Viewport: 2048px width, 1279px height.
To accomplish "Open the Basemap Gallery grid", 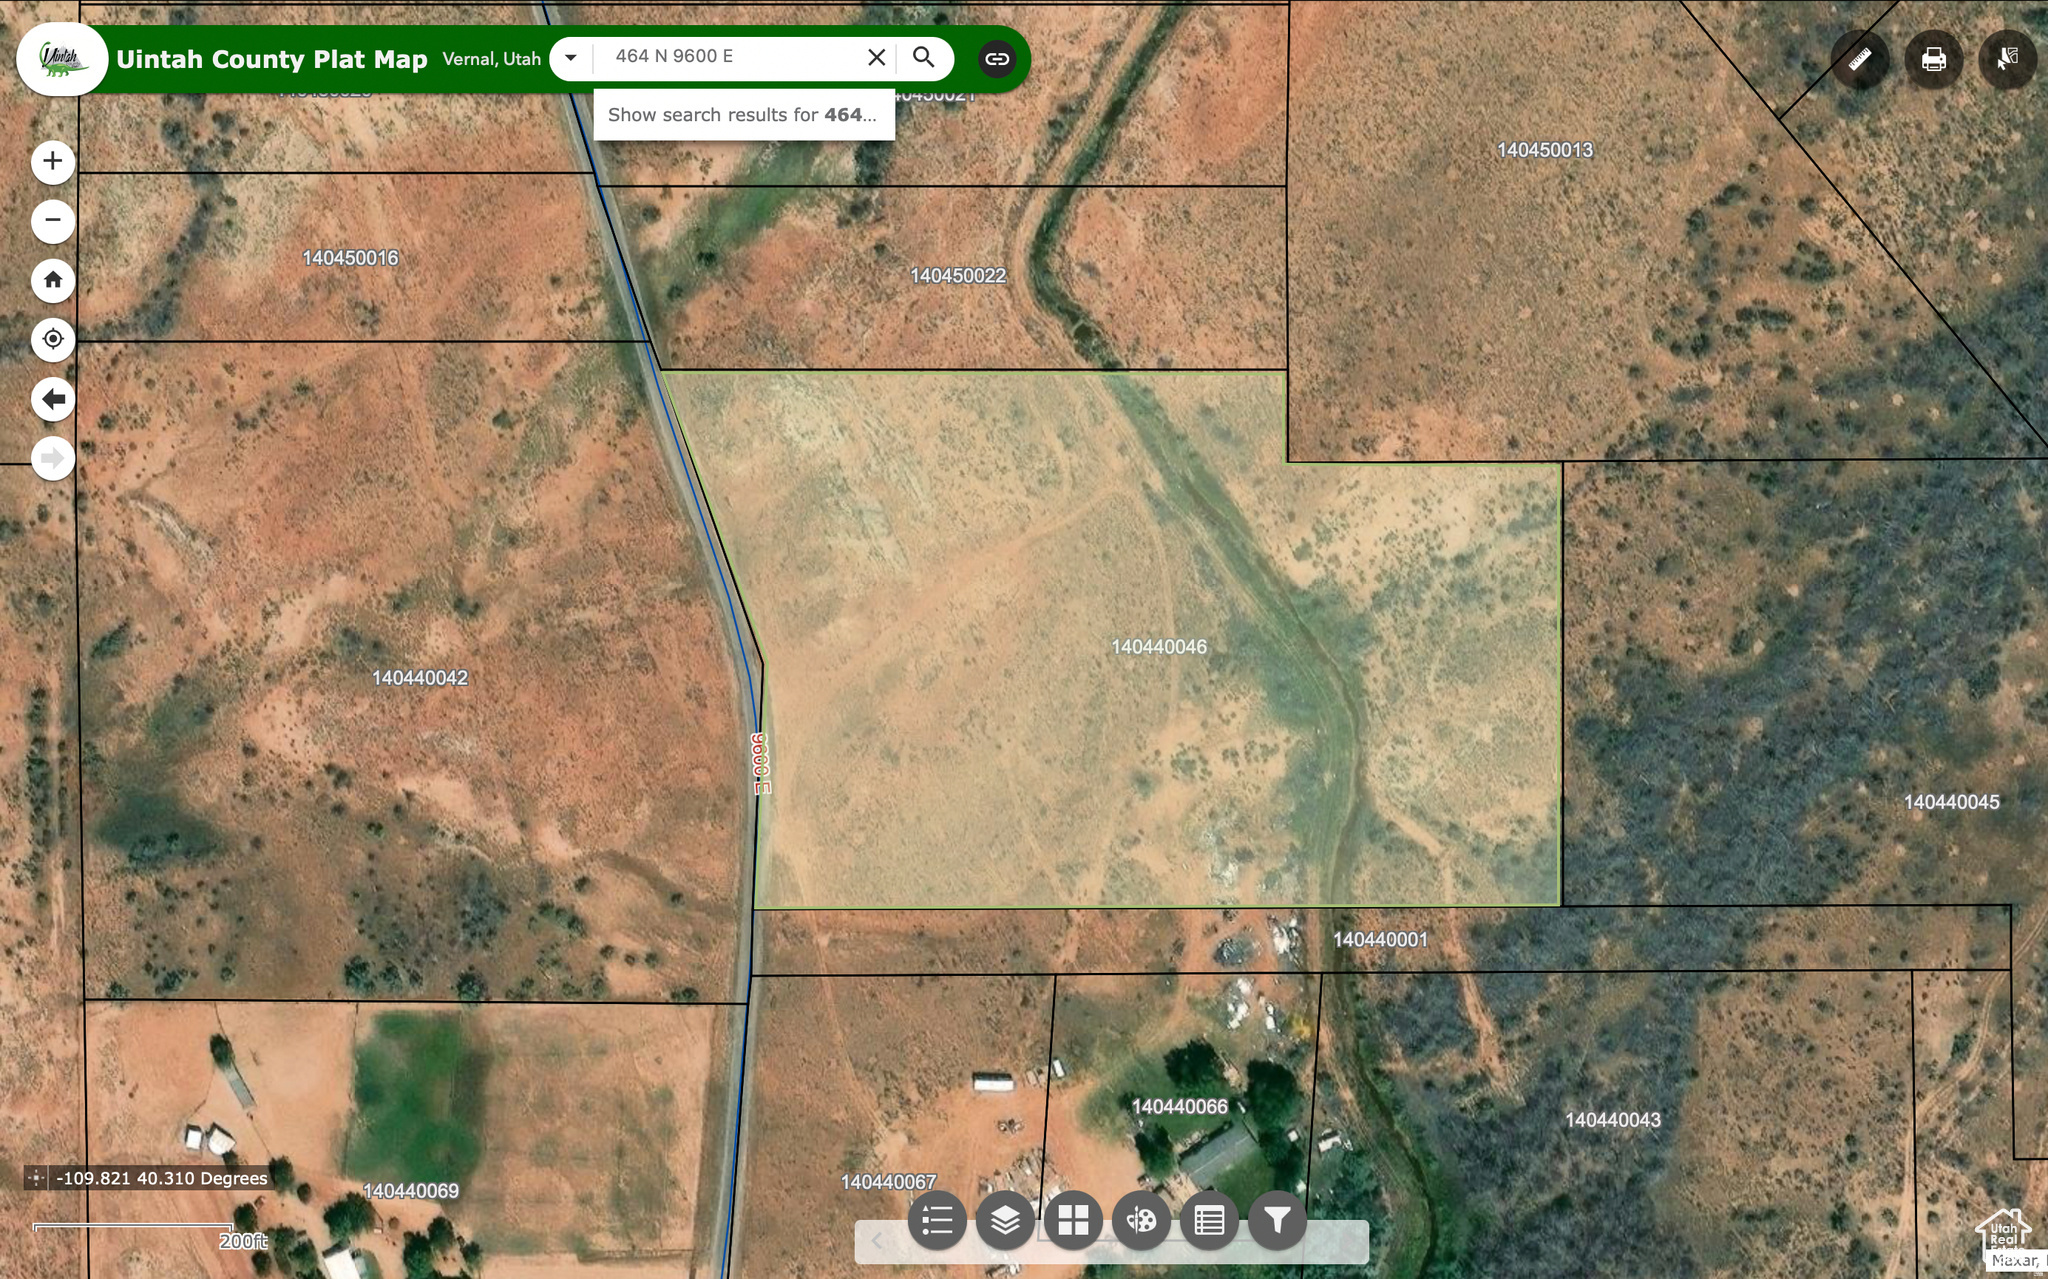I will point(1073,1219).
